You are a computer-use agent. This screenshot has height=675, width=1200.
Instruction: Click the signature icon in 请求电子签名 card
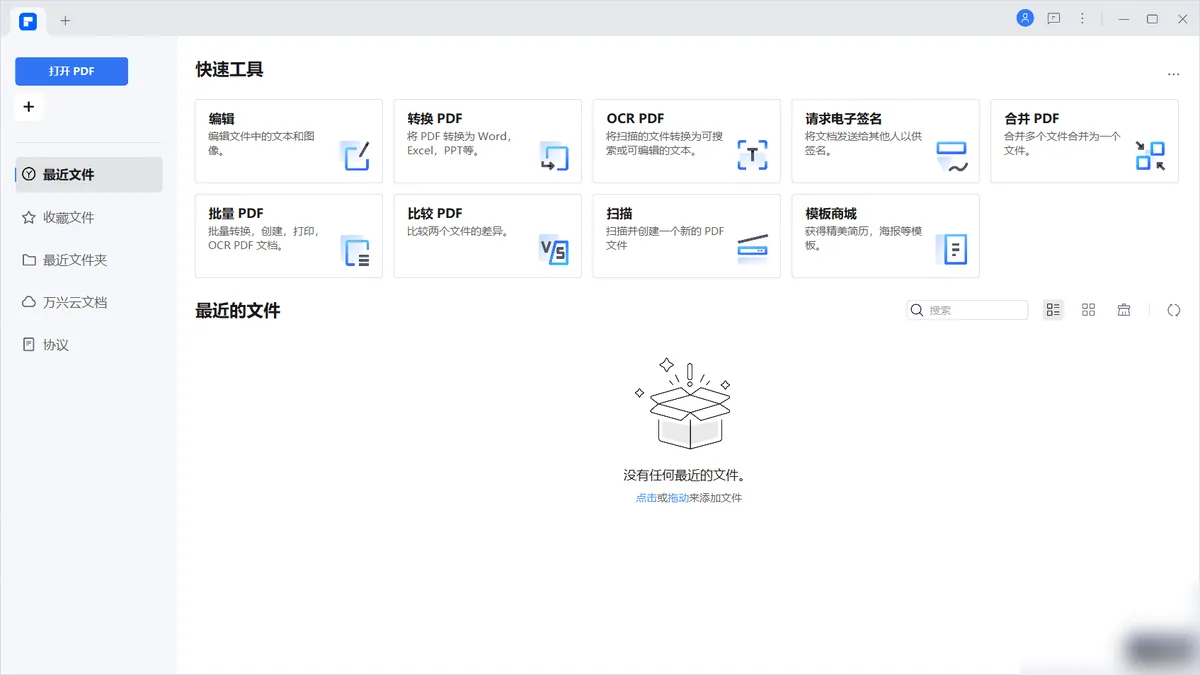pos(952,156)
